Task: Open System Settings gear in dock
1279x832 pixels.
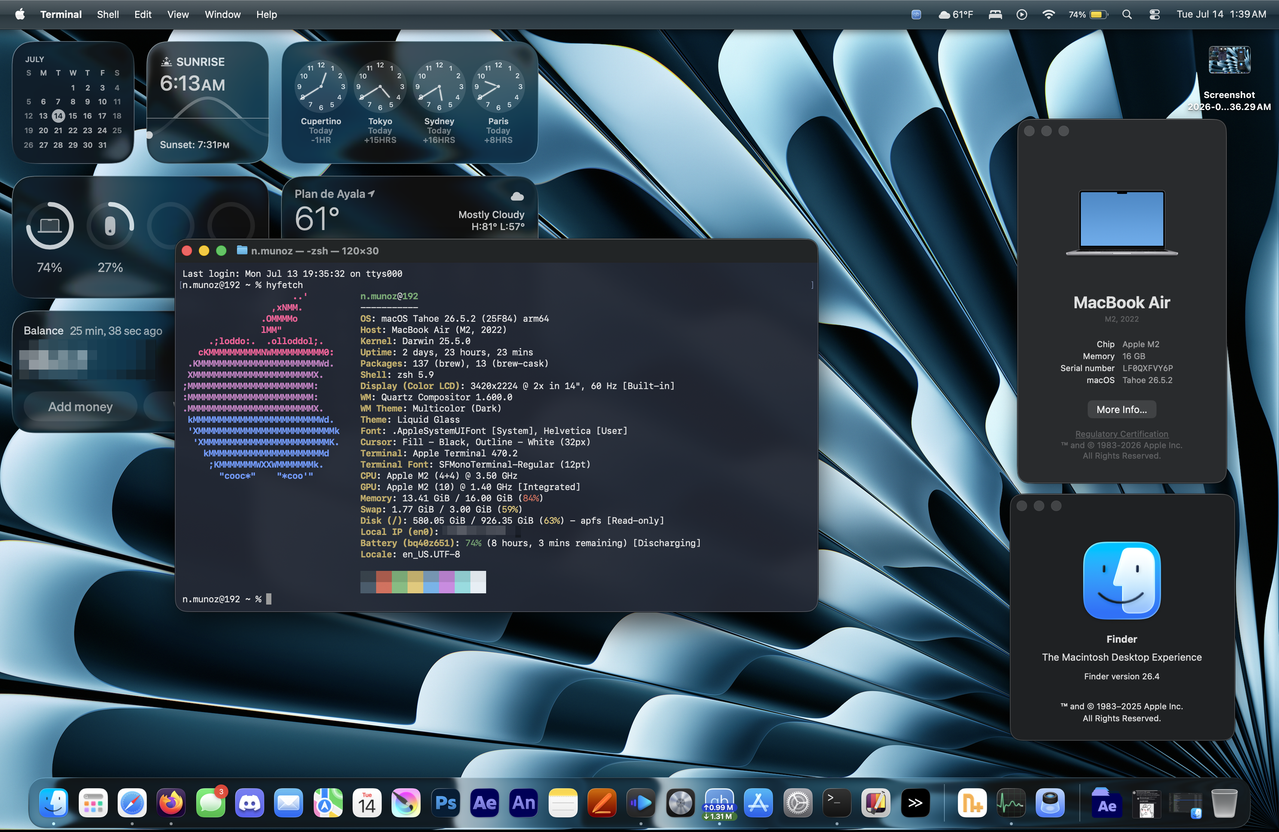Action: [798, 802]
